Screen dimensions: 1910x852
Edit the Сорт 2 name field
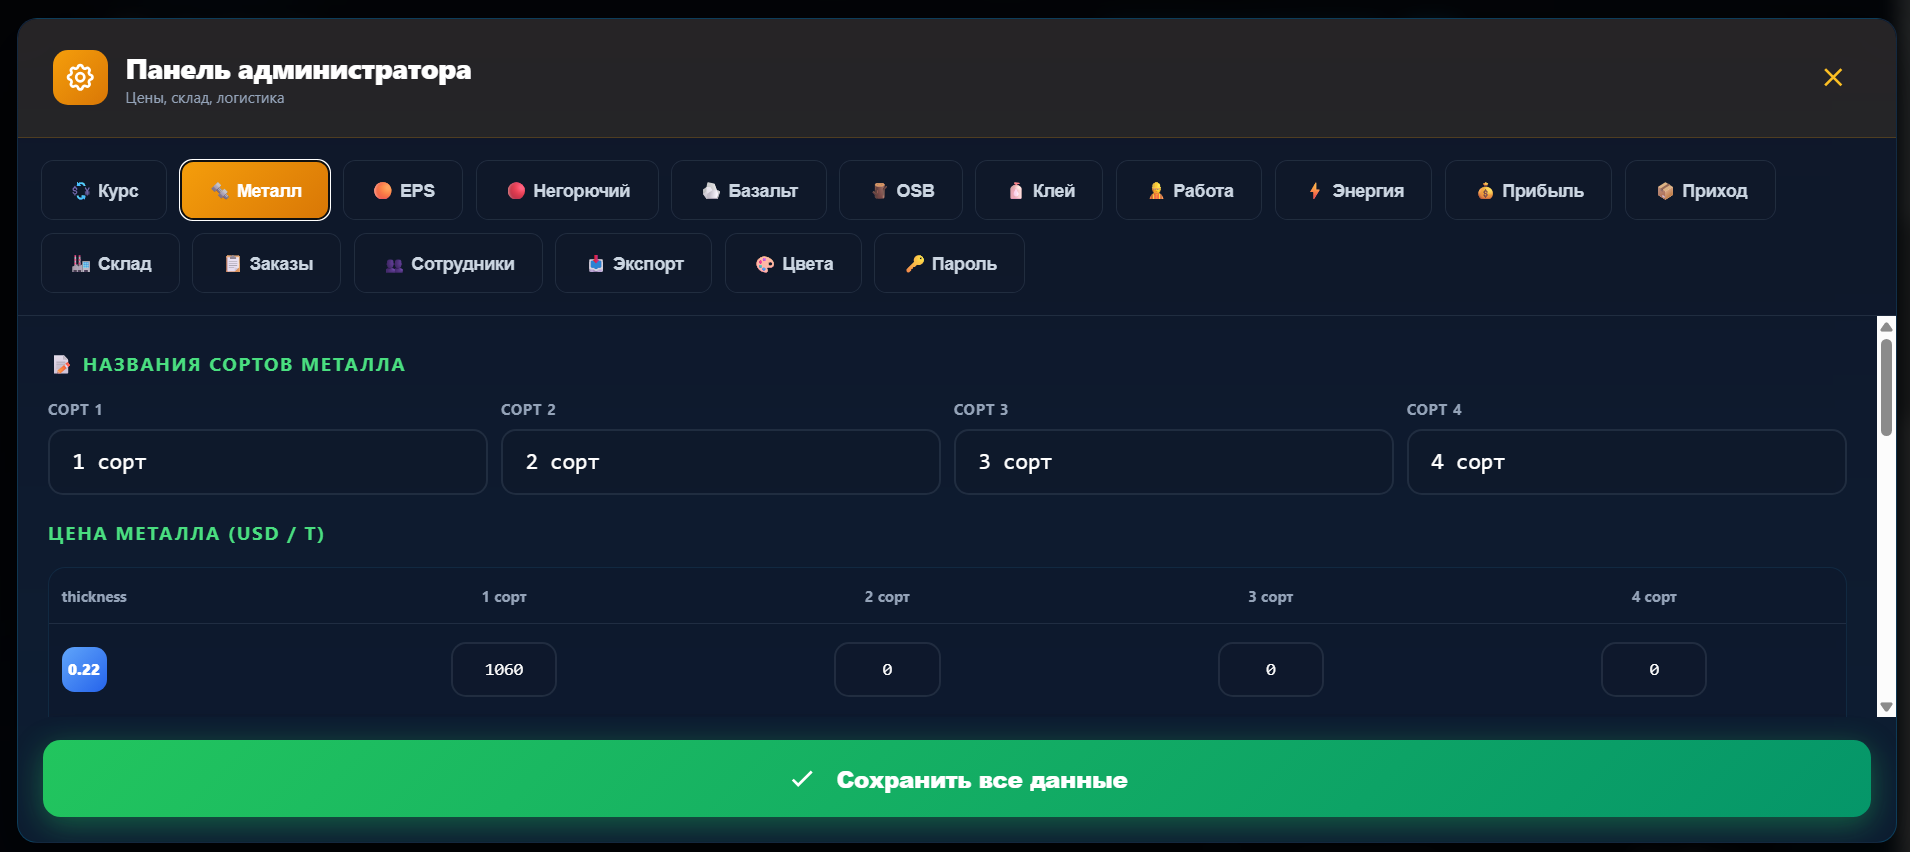pyautogui.click(x=721, y=462)
